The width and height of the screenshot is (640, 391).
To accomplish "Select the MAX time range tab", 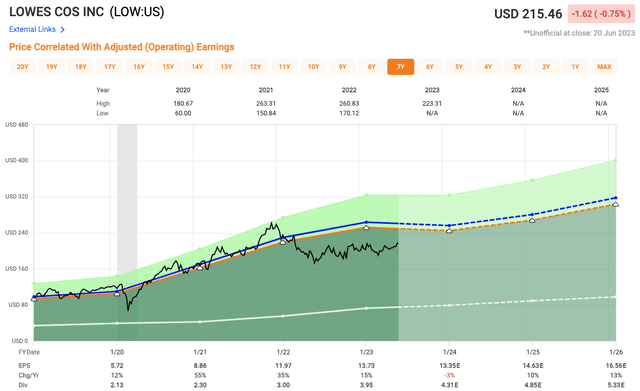I will pyautogui.click(x=604, y=67).
